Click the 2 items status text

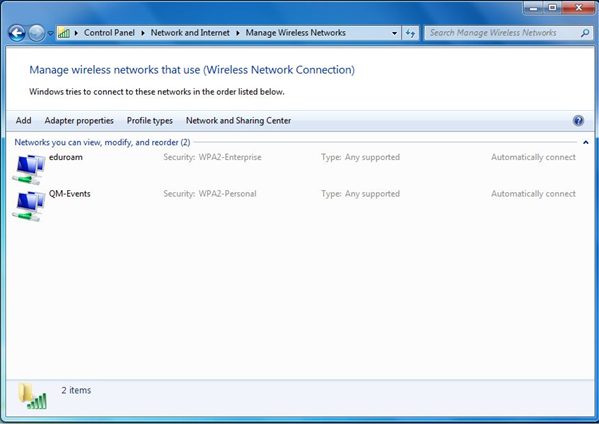coord(76,390)
